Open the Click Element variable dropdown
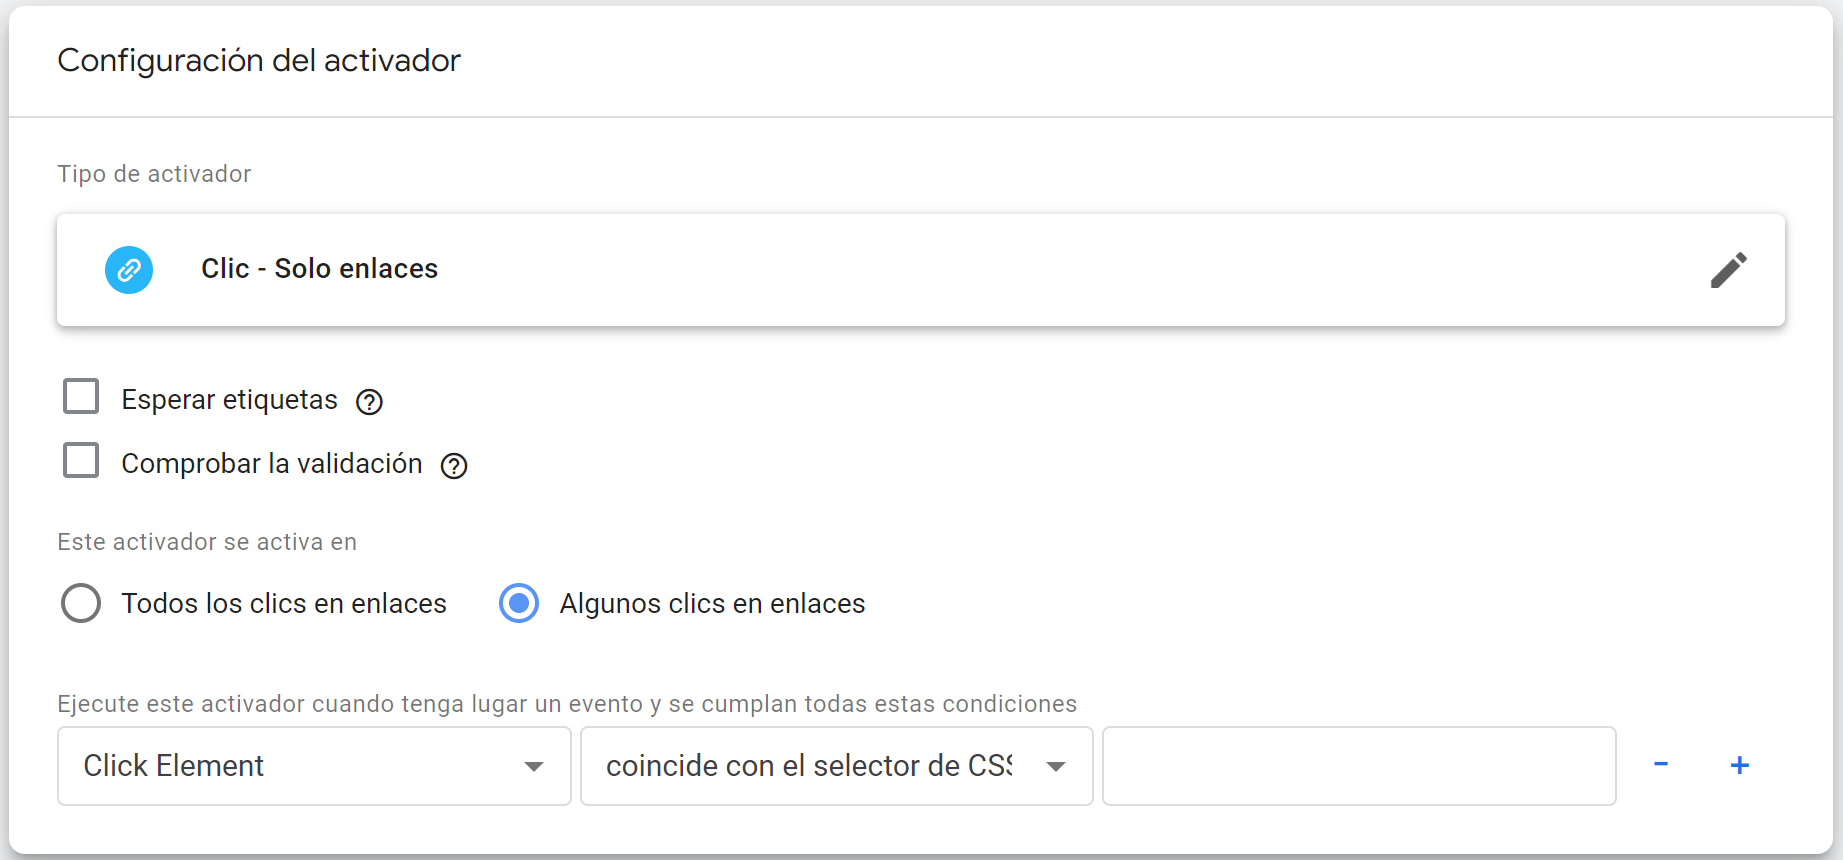Viewport: 1843px width, 860px height. [x=314, y=766]
